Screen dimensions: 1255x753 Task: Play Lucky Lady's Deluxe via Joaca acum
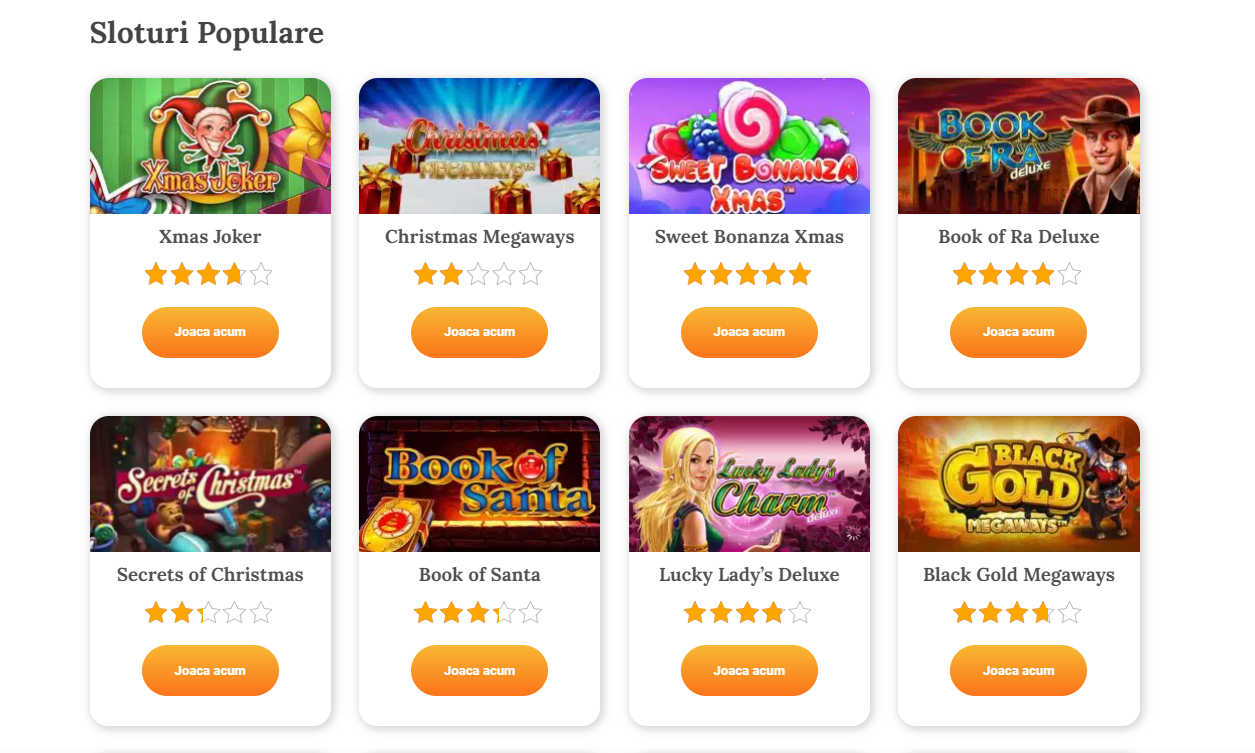pyautogui.click(x=749, y=670)
